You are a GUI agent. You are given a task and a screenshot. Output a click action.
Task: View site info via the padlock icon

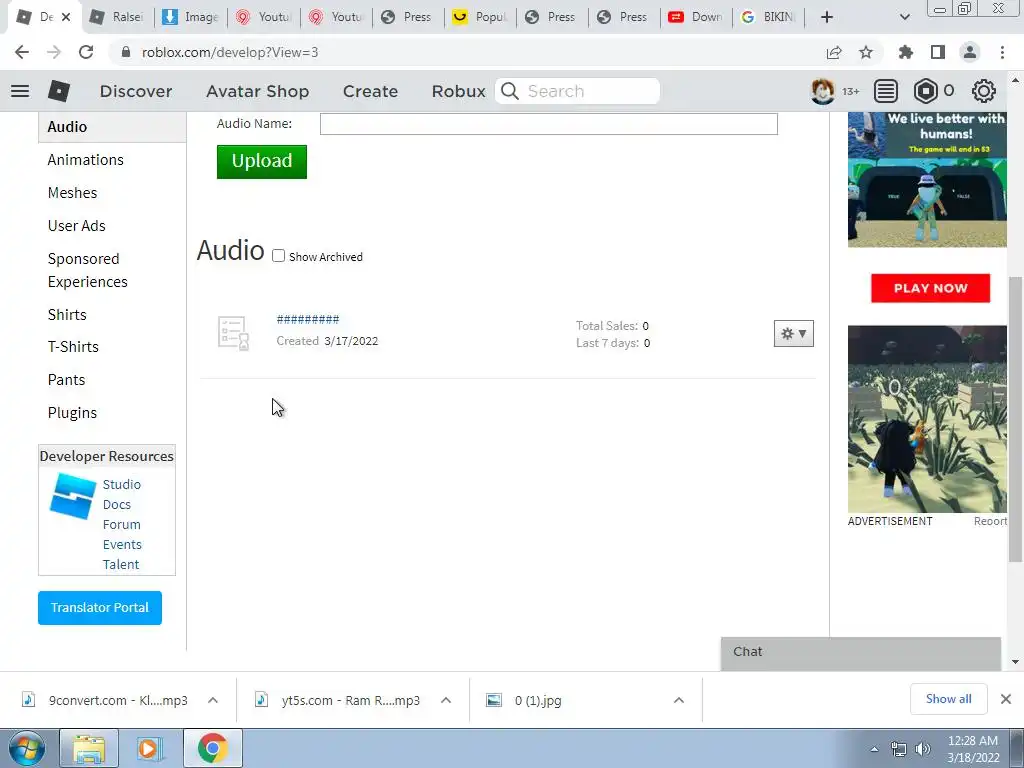click(126, 52)
